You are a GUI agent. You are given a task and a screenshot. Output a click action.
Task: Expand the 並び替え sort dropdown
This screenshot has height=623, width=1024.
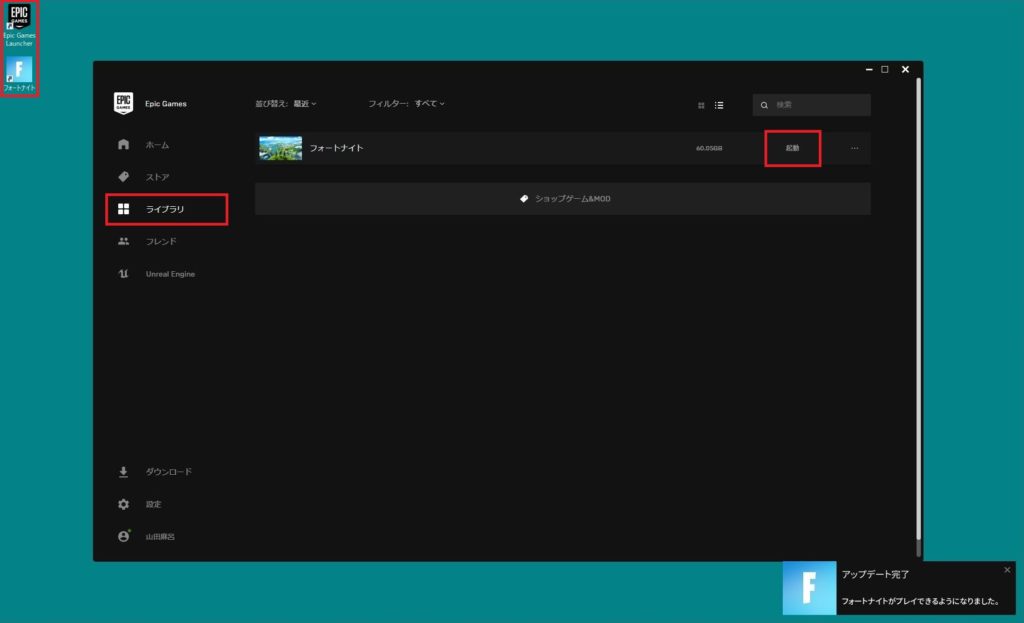(286, 104)
